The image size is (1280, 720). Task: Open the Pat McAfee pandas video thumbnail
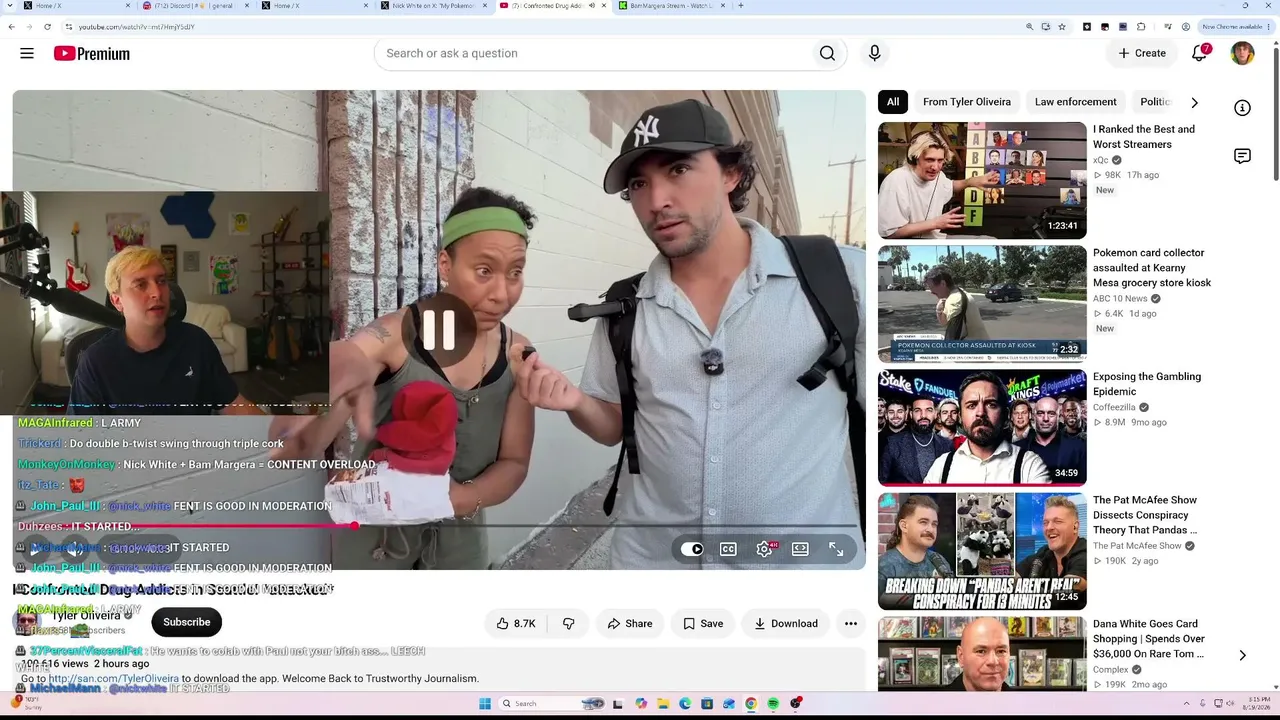click(x=982, y=551)
